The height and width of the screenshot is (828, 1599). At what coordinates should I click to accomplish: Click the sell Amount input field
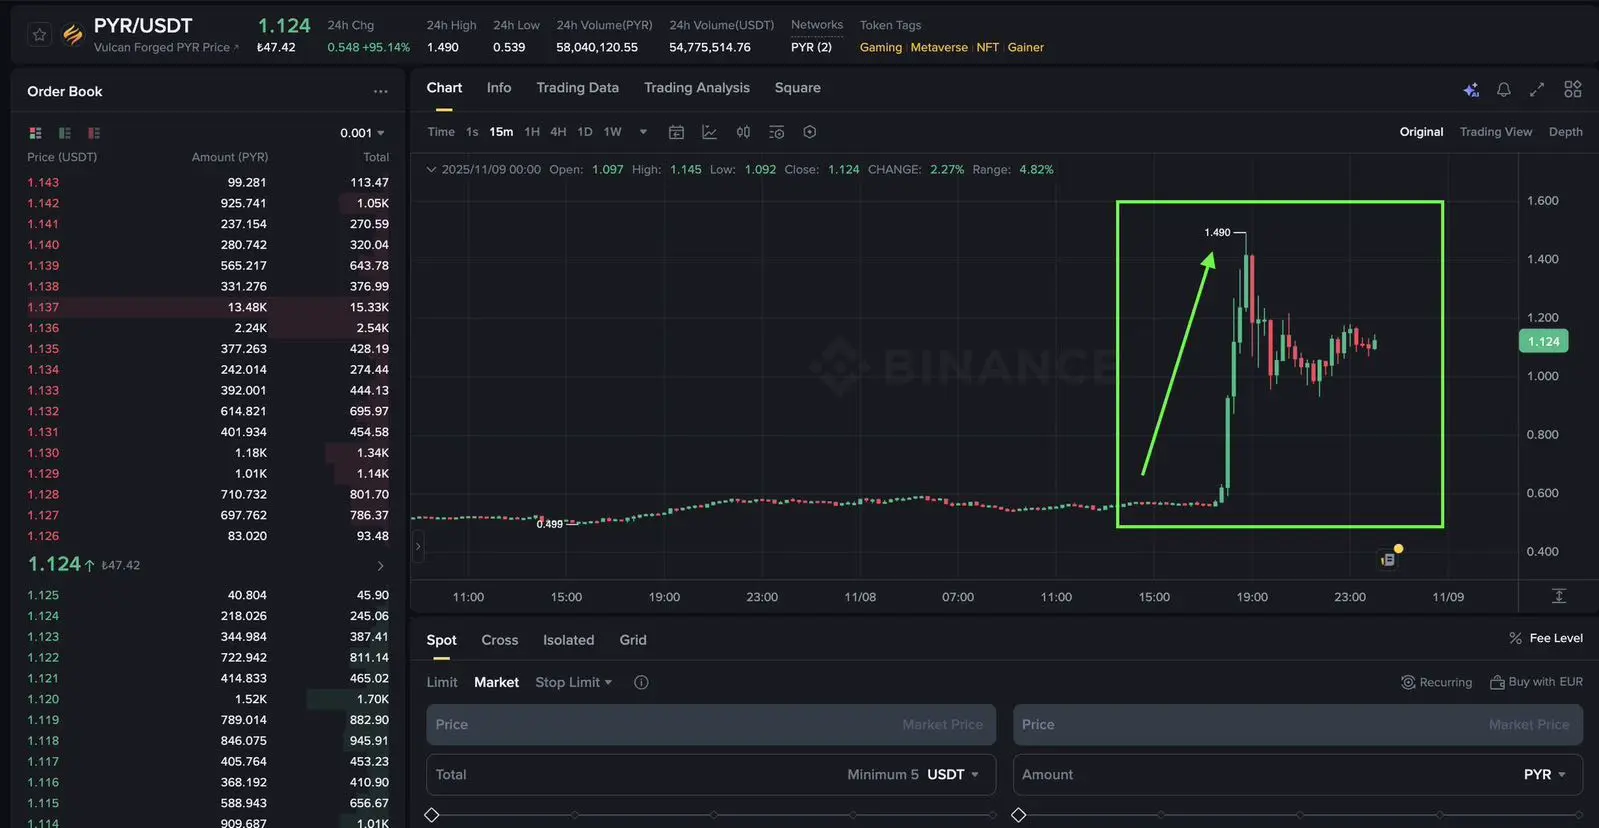point(1298,775)
